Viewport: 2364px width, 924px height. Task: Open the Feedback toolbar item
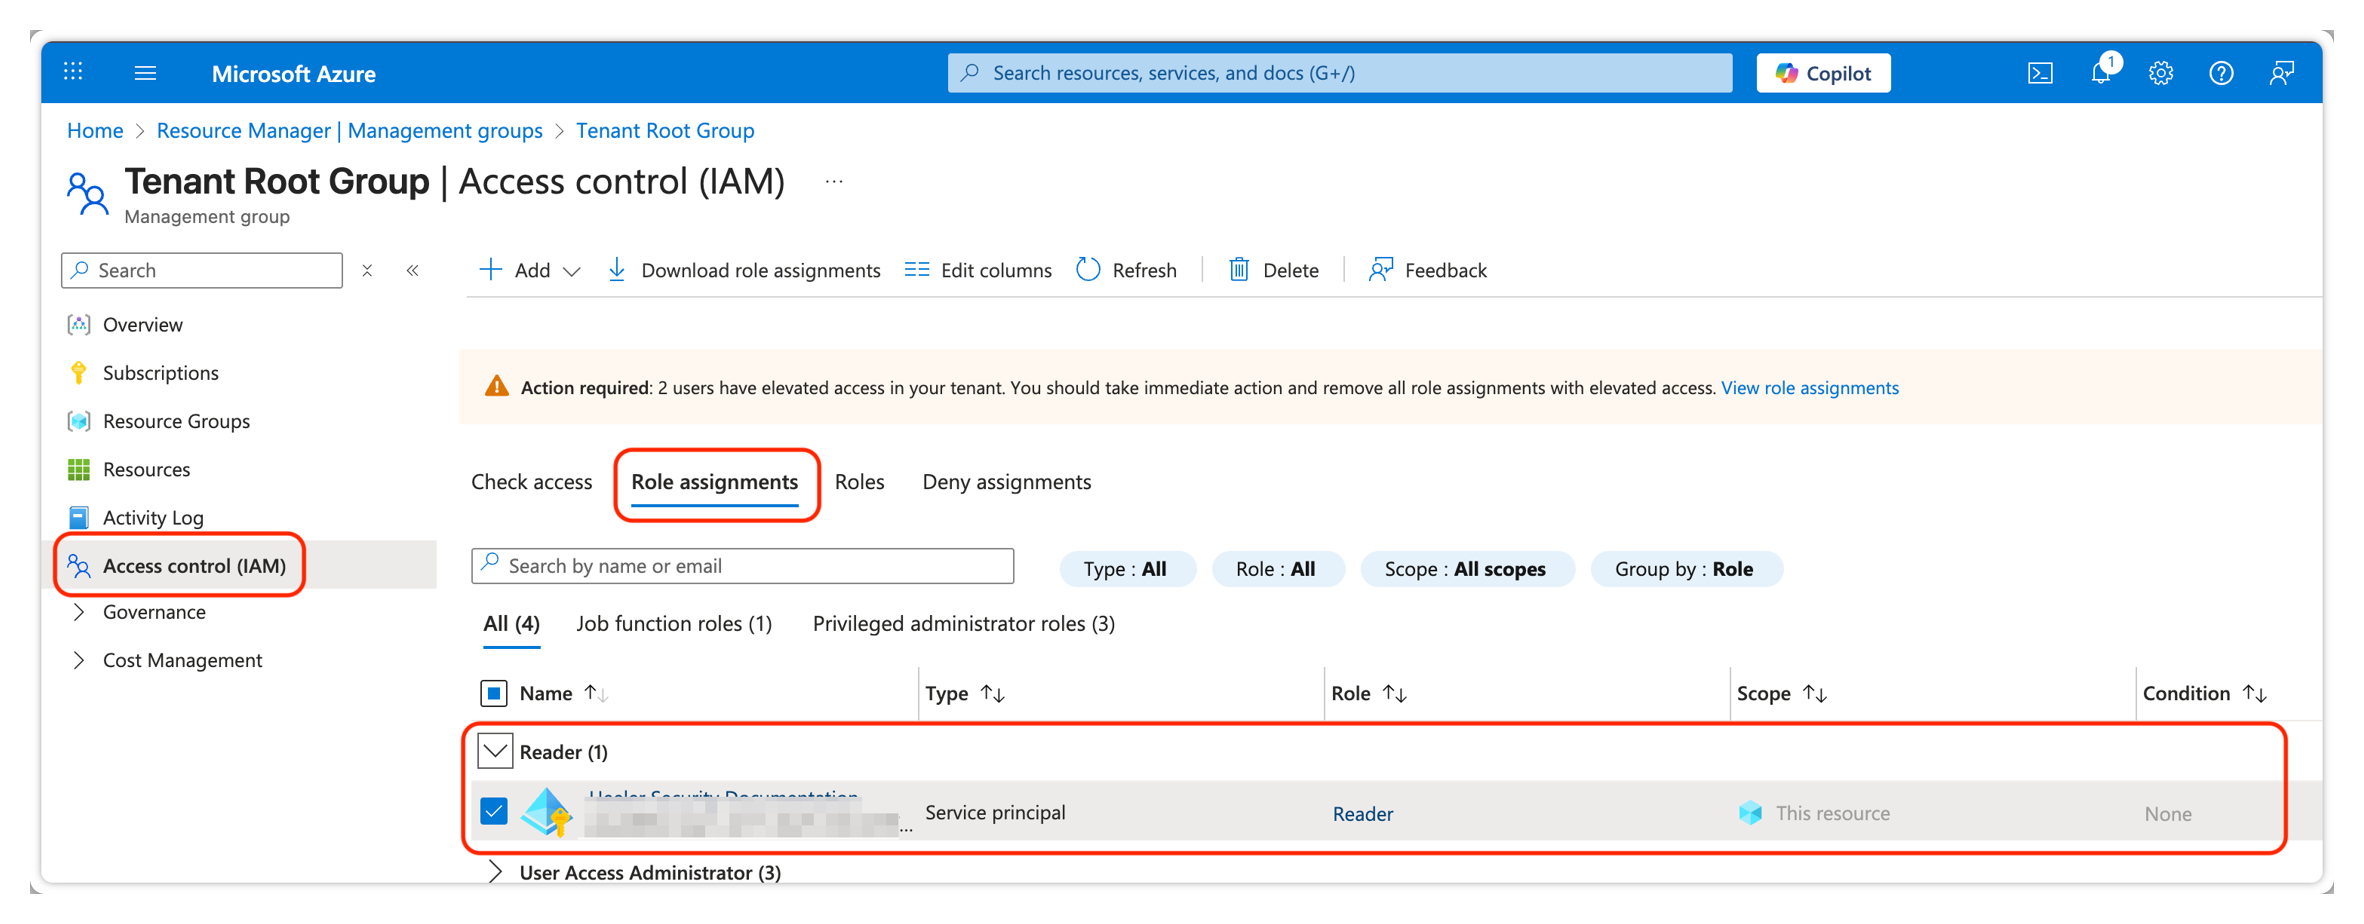pos(1427,270)
